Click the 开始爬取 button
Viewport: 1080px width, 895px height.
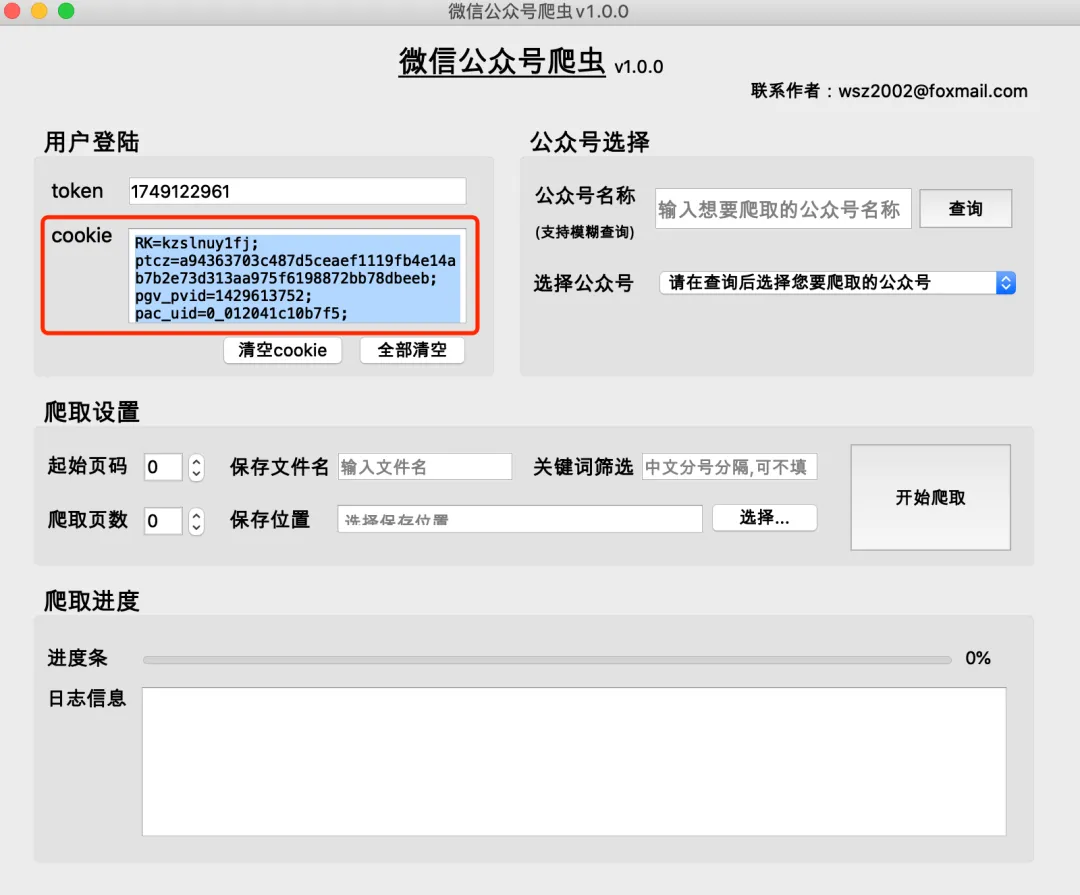931,497
